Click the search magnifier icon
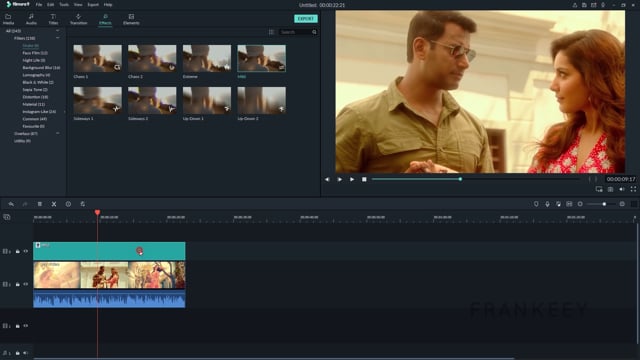Image resolution: width=640 pixels, height=360 pixels. (x=314, y=32)
